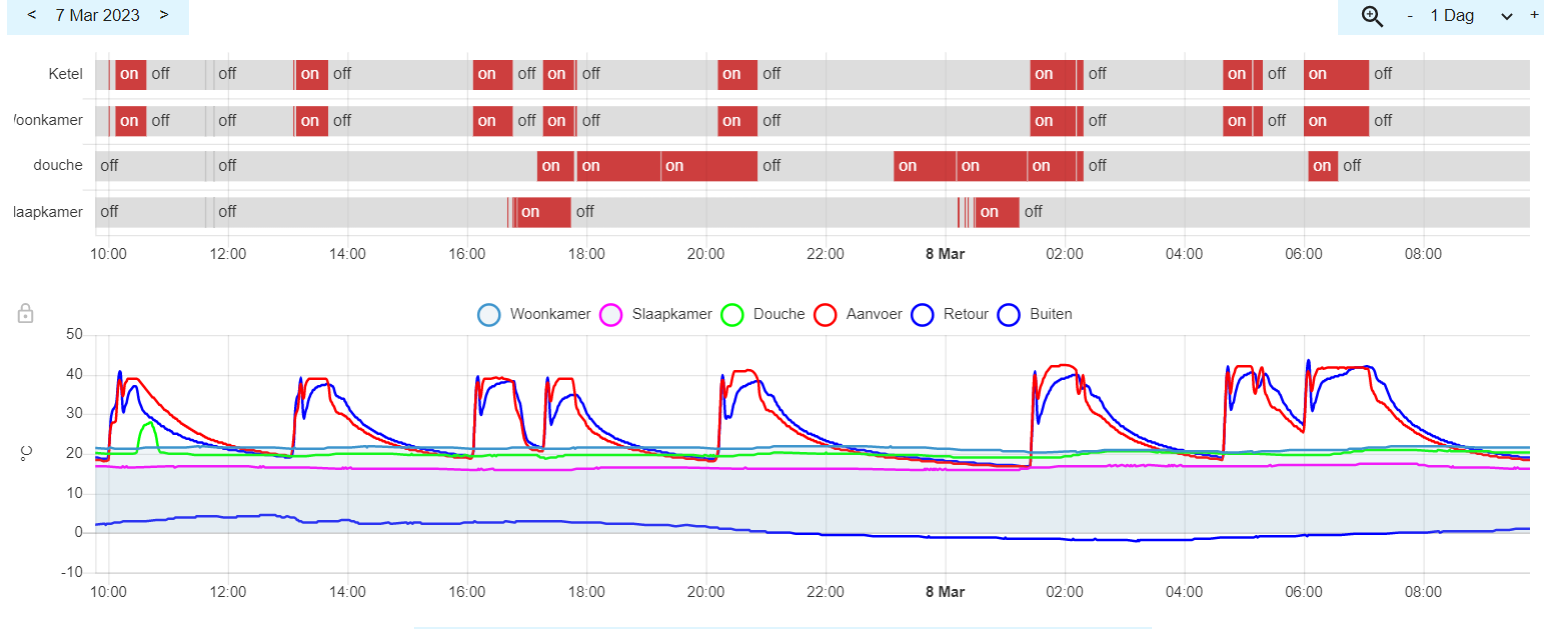Screen dimensions: 1544x629
Task: Click Slaapkamer on segment near 17:00
Action: tap(543, 212)
